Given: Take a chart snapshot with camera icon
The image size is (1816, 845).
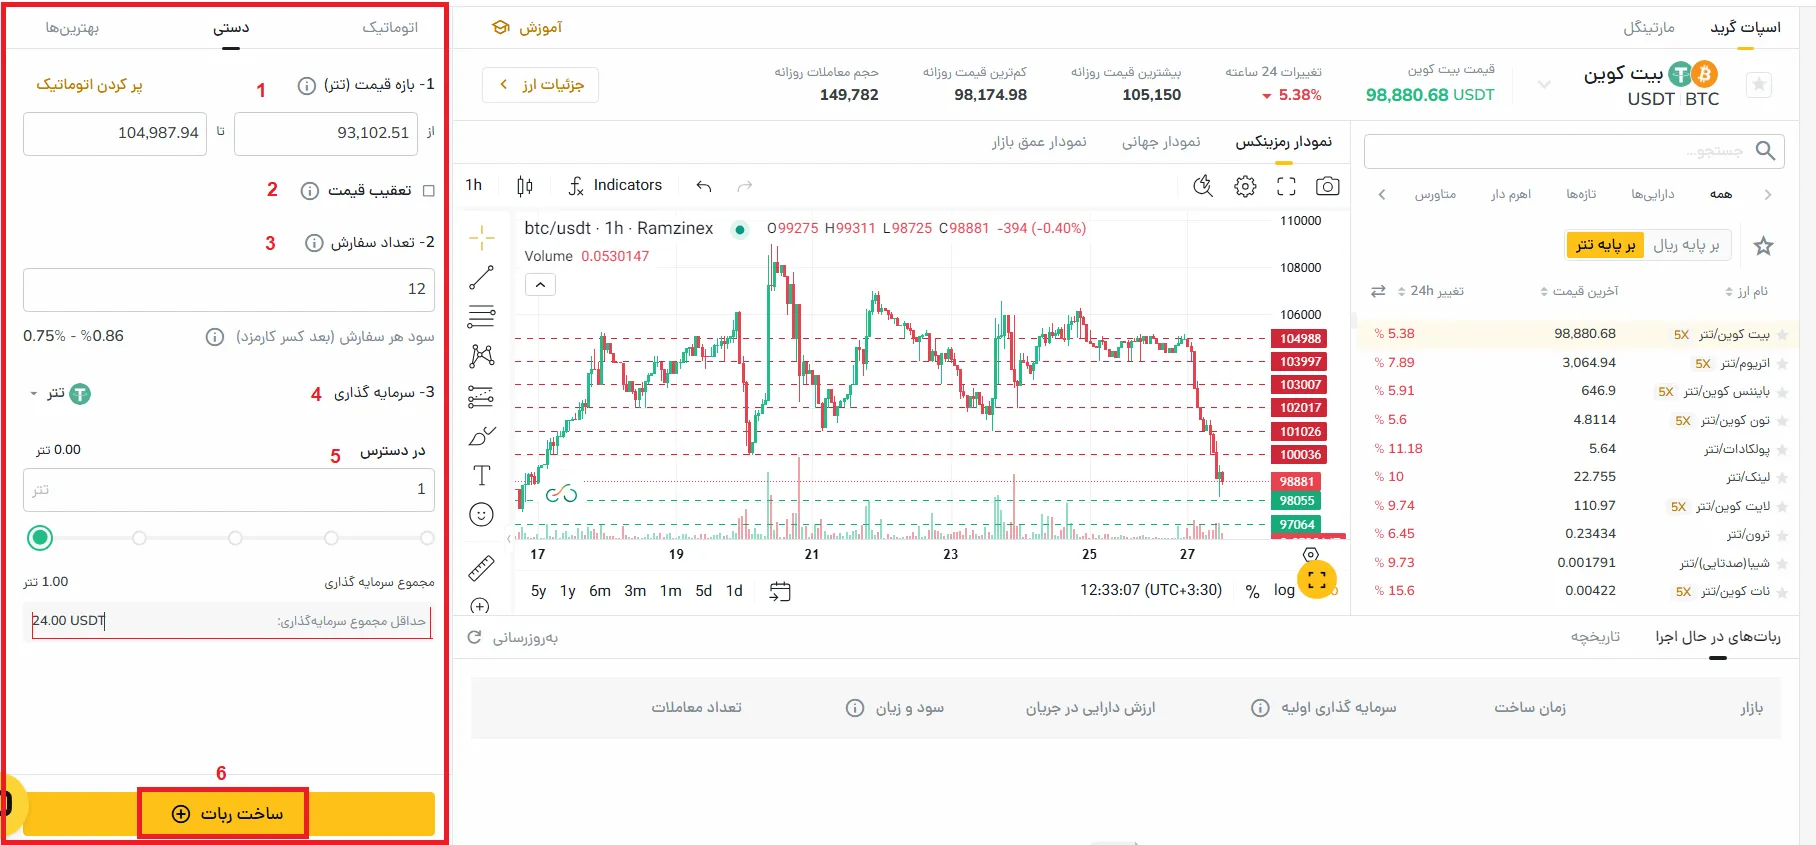Looking at the screenshot, I should tap(1327, 185).
